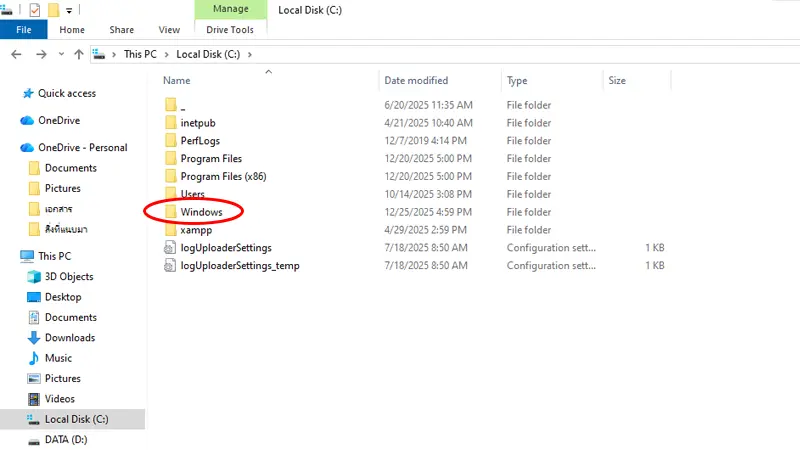Viewport: 800px width, 450px height.
Task: Open the Recent locations dropdown arrow
Action: coord(59,54)
